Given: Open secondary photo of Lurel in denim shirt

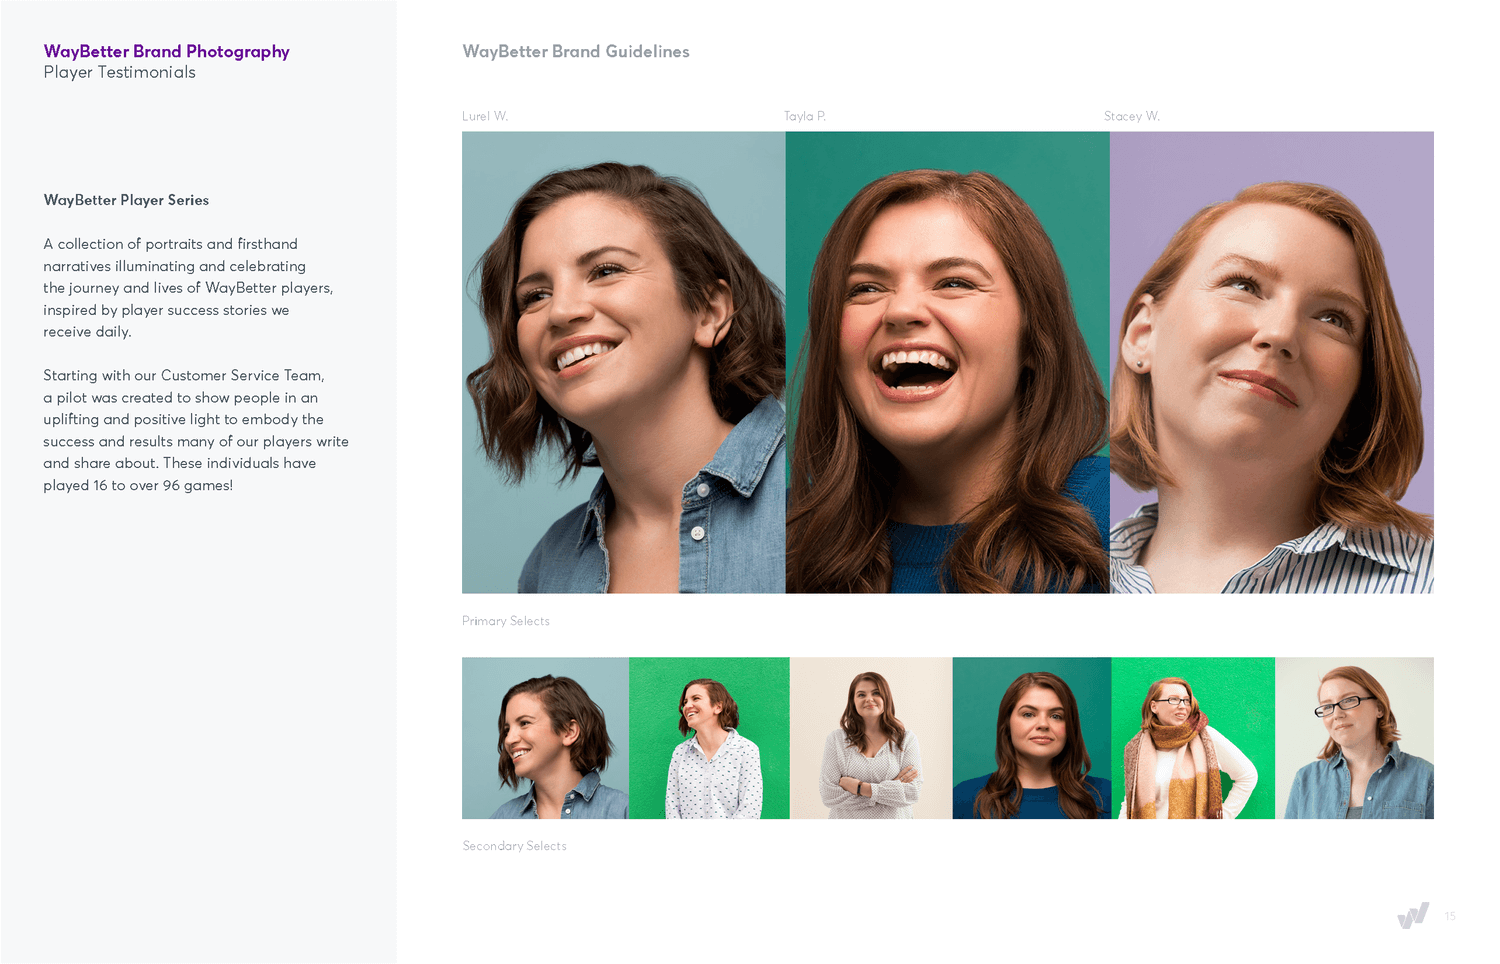Looking at the screenshot, I should point(545,738).
